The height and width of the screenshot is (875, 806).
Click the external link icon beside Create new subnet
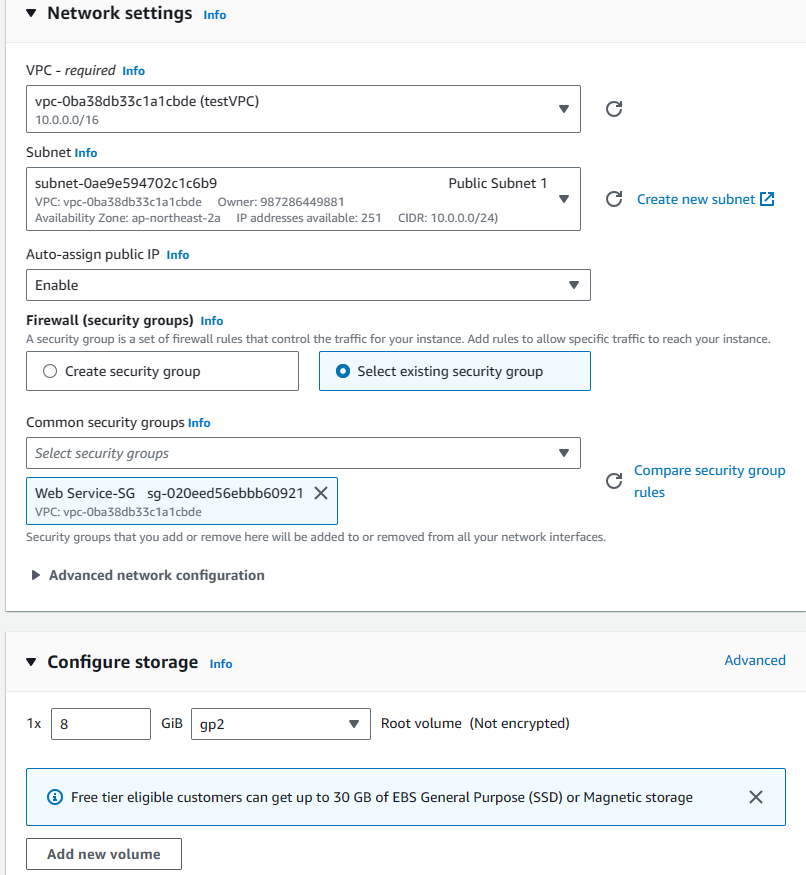[x=767, y=199]
